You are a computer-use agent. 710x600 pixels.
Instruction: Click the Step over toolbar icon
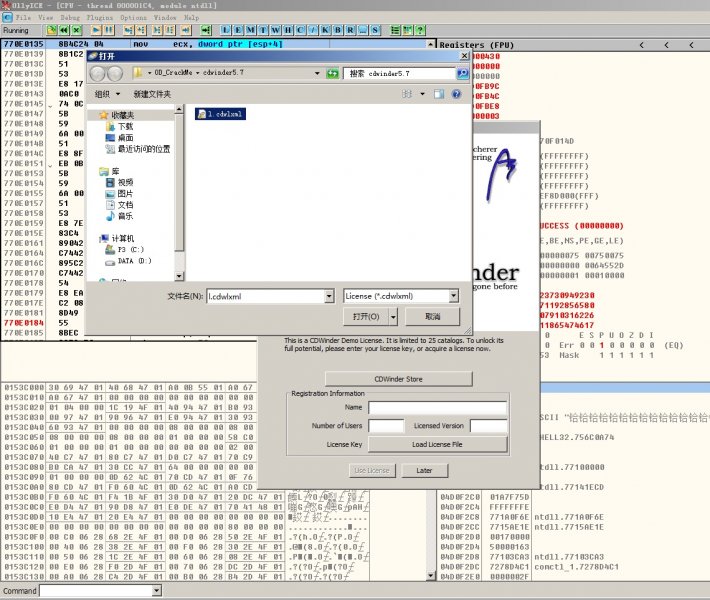[141, 30]
